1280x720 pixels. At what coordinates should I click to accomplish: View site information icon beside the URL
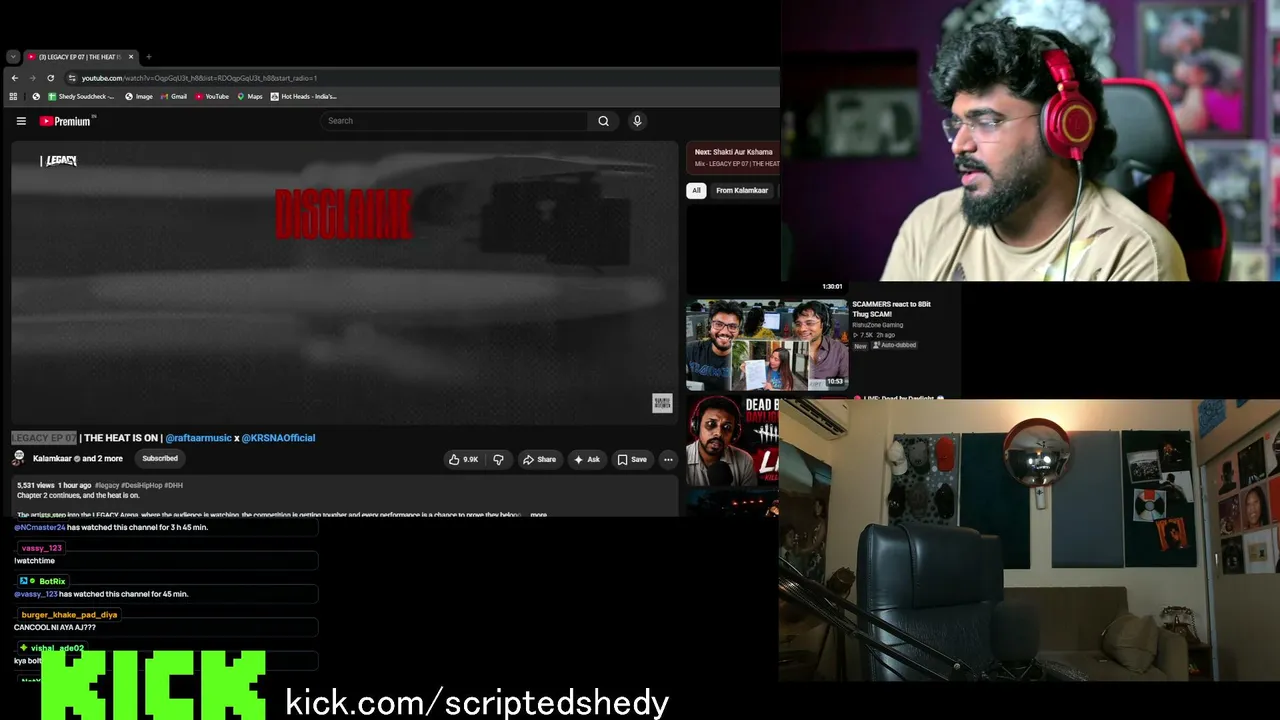click(72, 78)
